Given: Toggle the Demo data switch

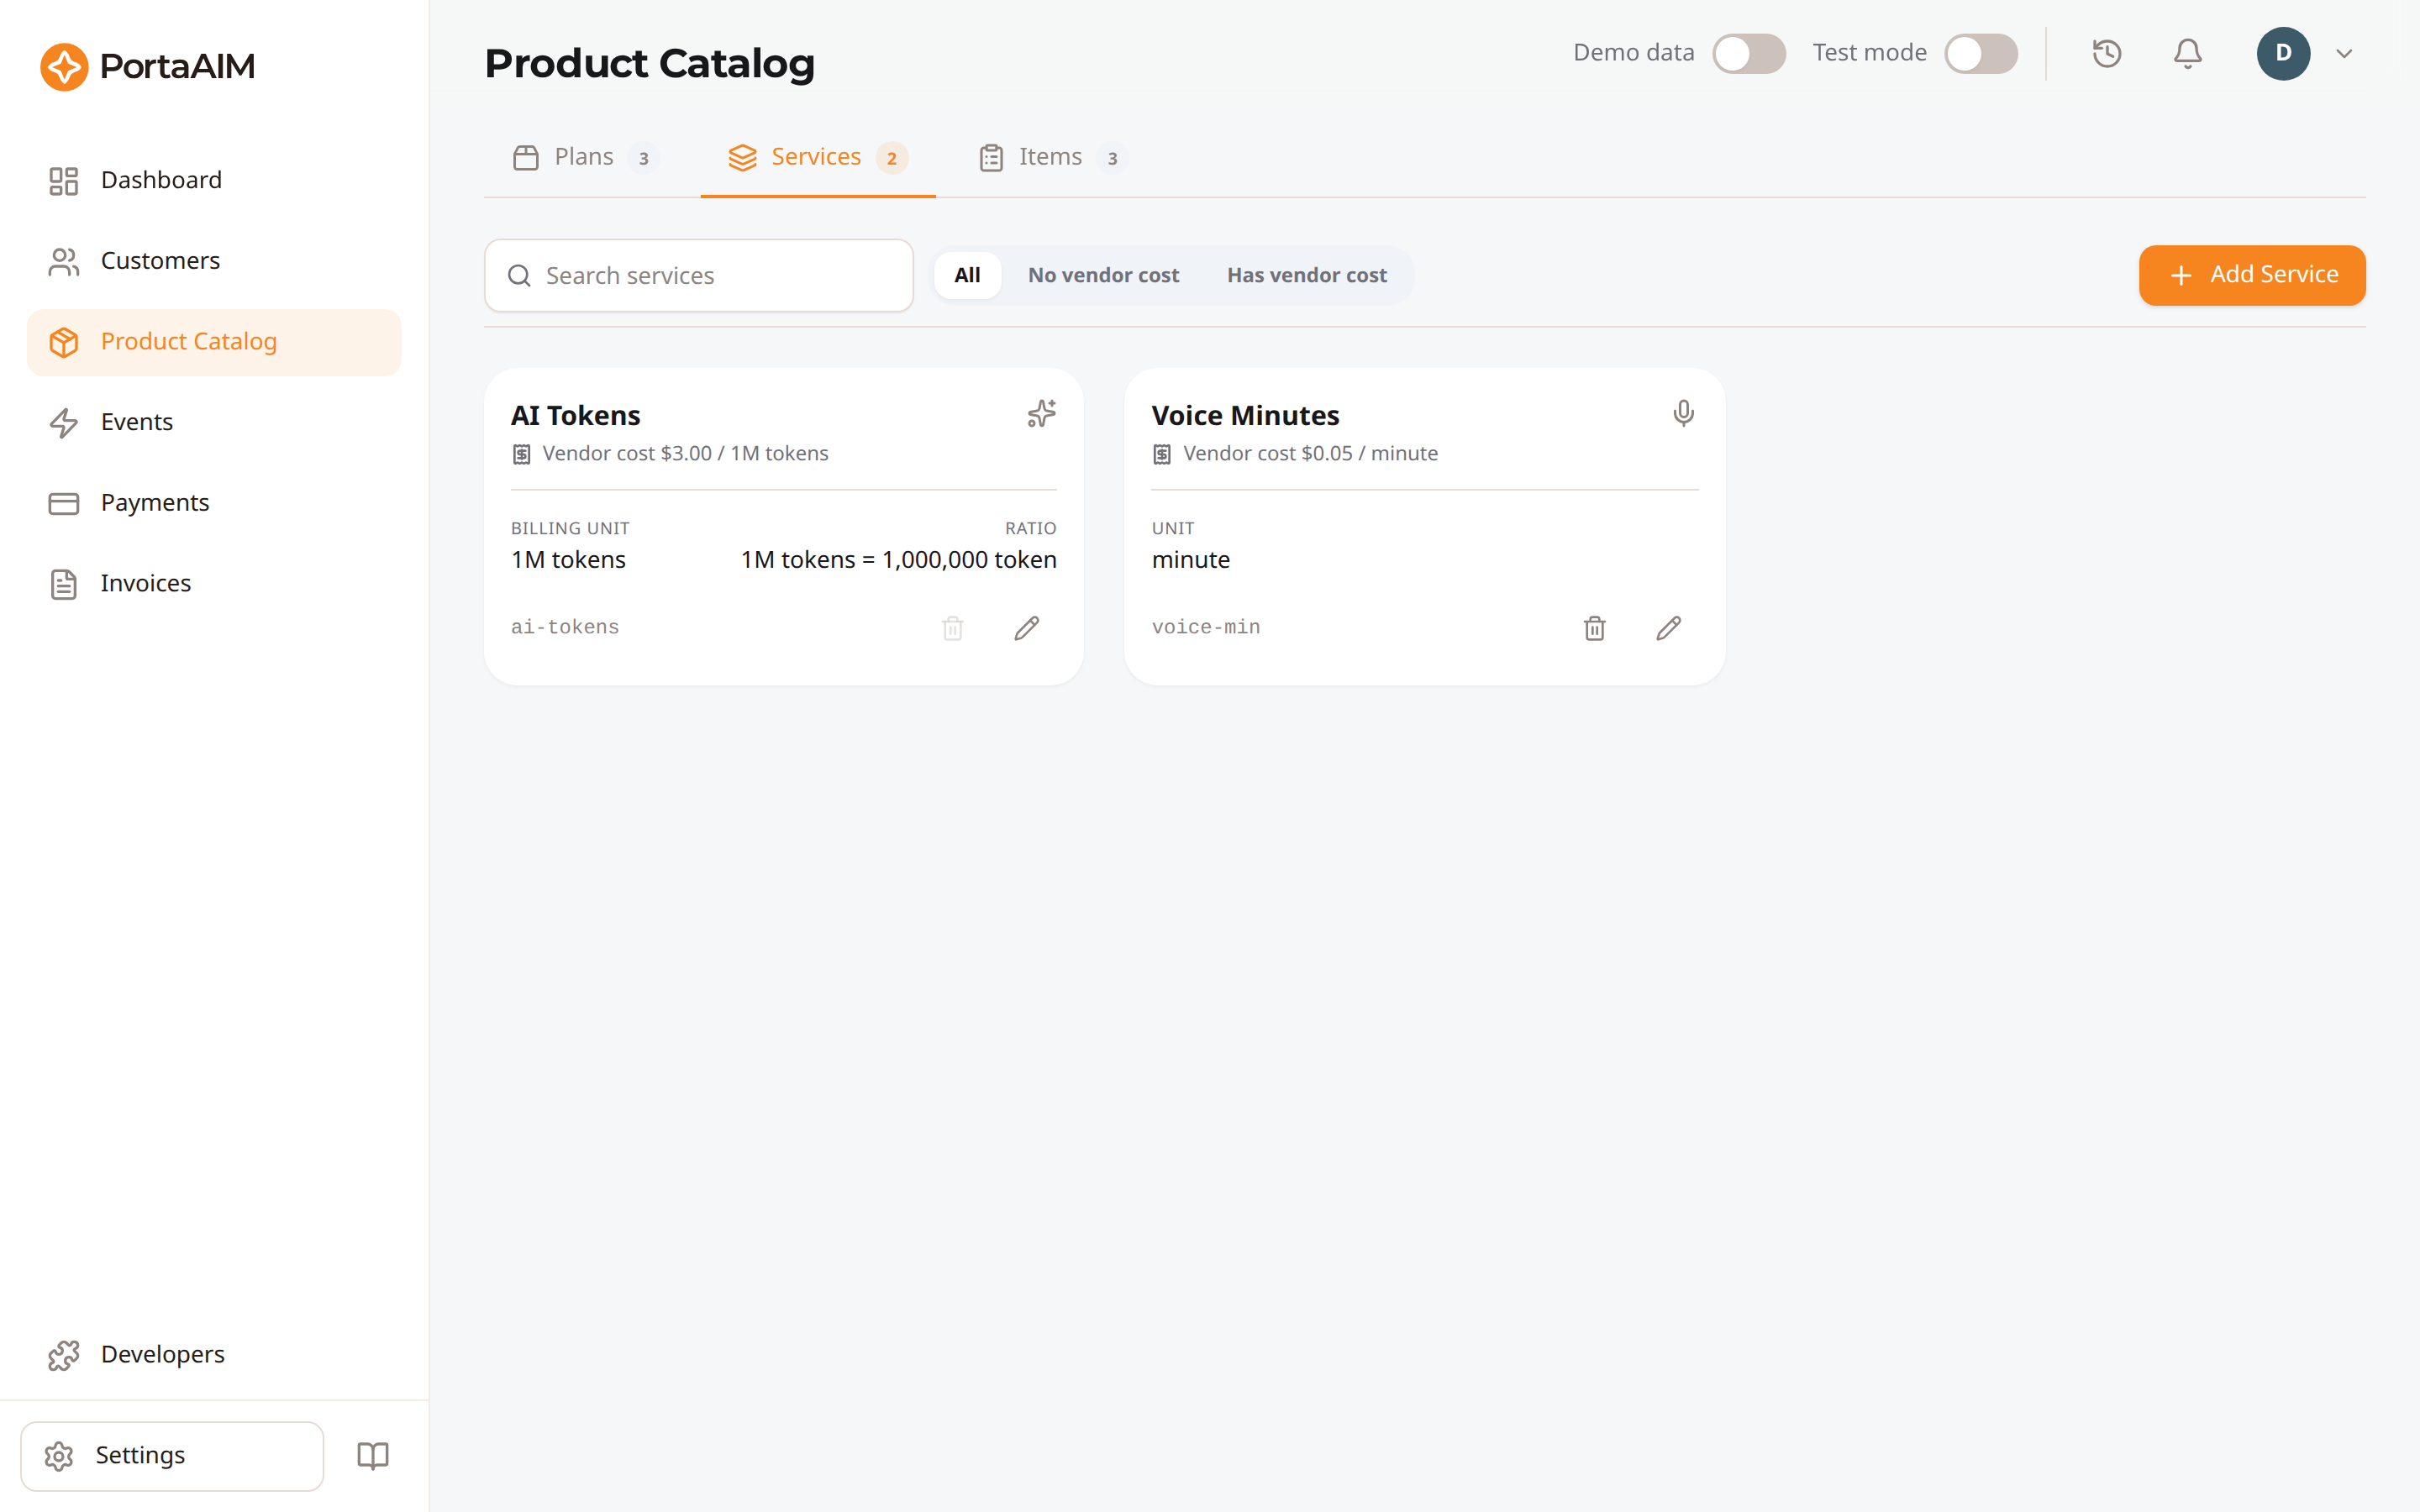Looking at the screenshot, I should 1748,53.
